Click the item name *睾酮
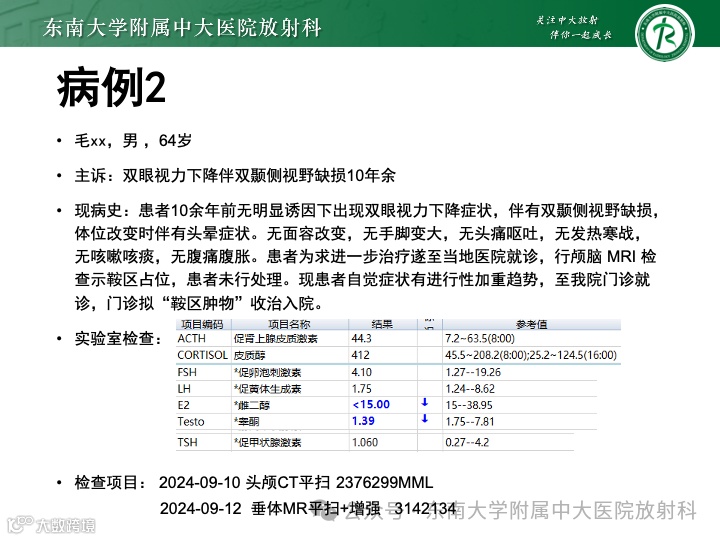Image resolution: width=720 pixels, height=540 pixels. click(247, 422)
